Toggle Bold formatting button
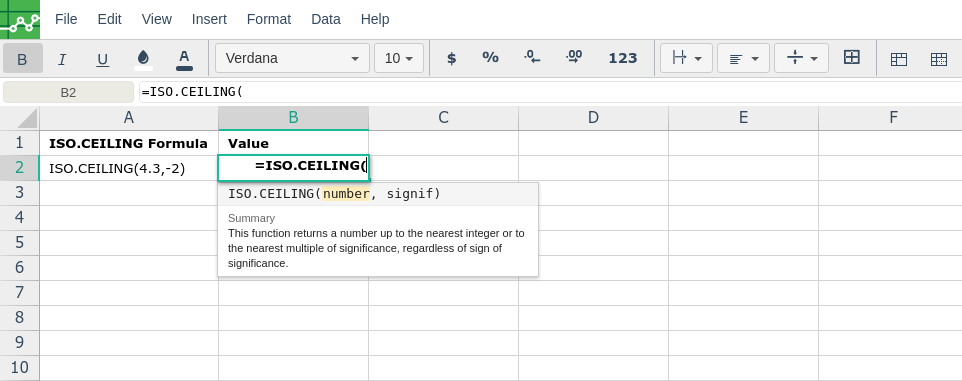Viewport: 962px width, 381px height. [23, 58]
